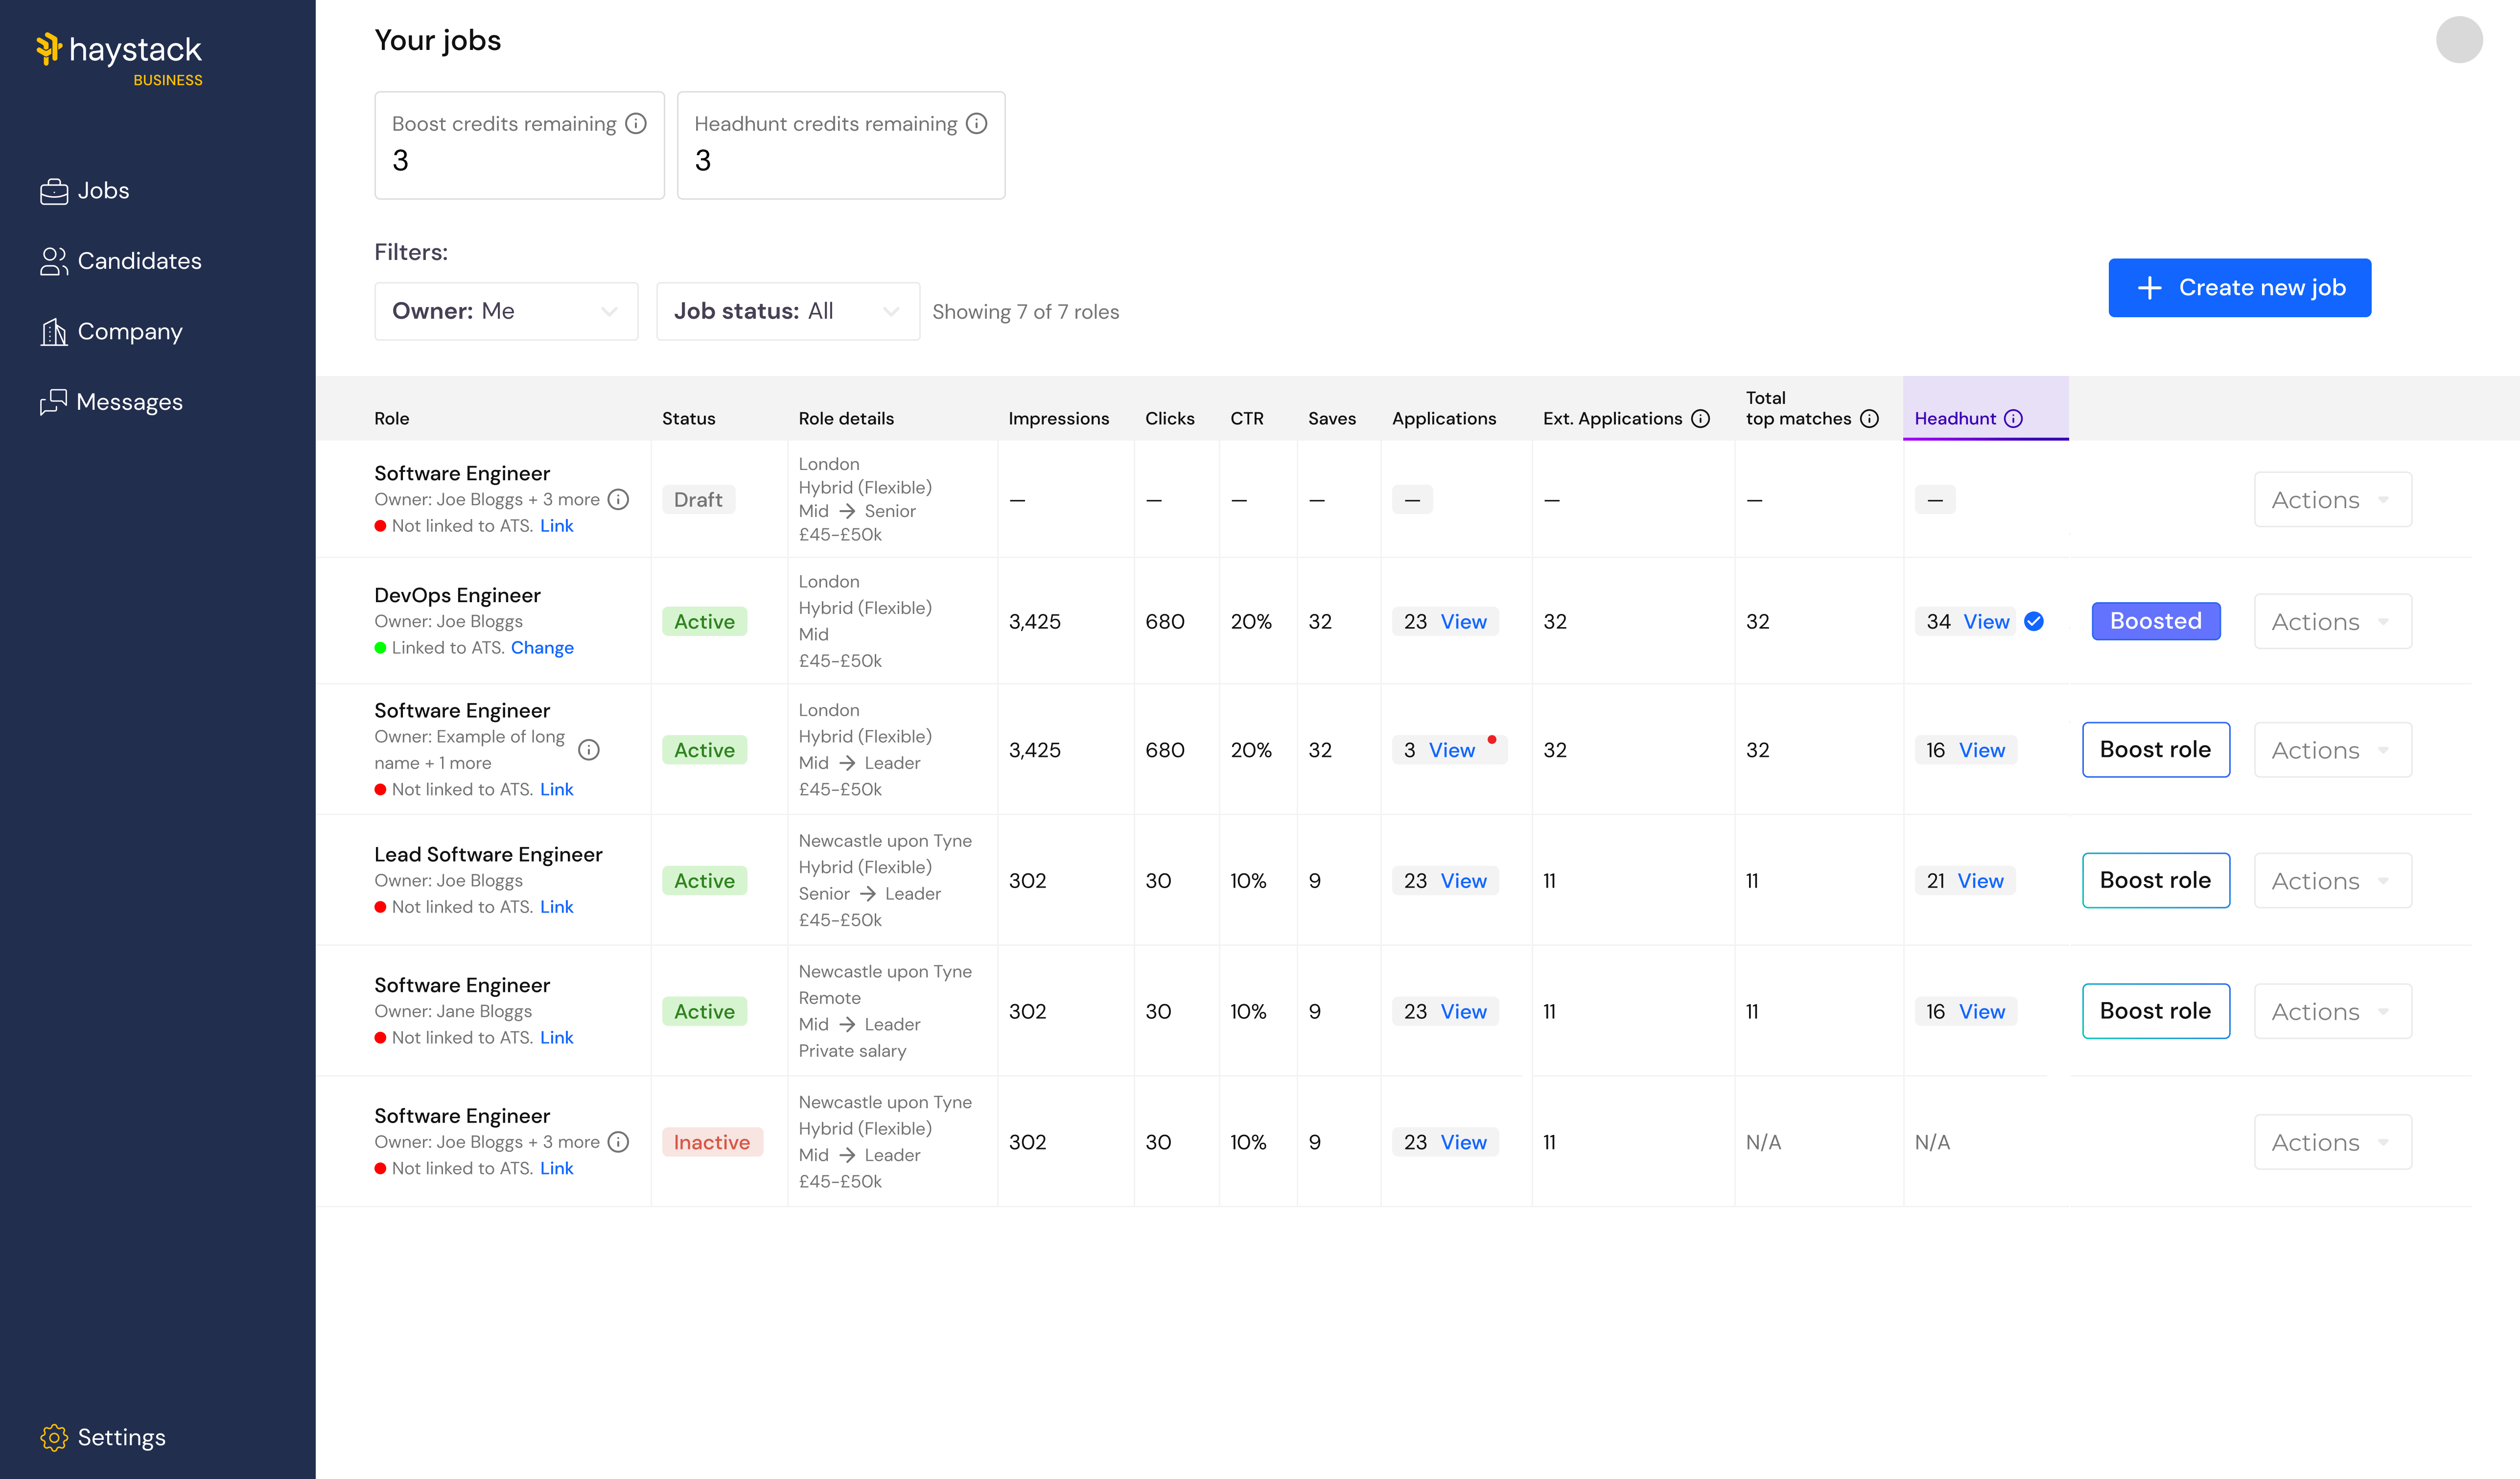Click the Haystack logo

(x=117, y=49)
